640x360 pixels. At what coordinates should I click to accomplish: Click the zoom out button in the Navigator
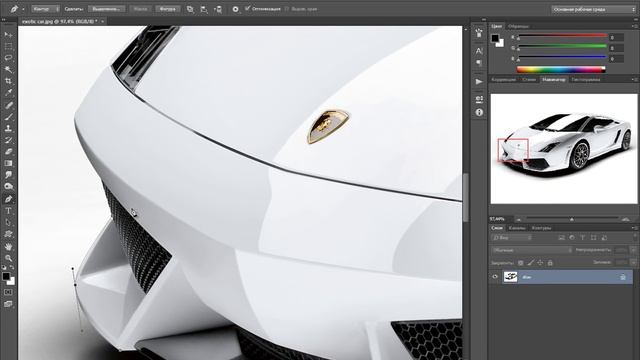click(518, 219)
